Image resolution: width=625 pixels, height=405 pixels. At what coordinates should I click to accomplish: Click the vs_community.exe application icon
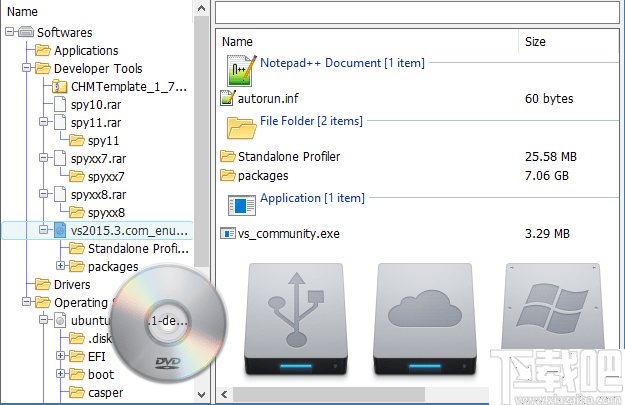click(228, 233)
